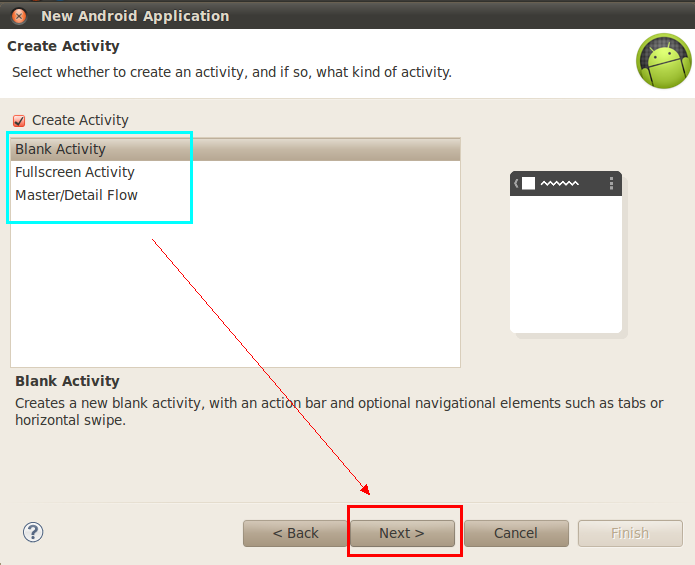The image size is (695, 565).
Task: Uncheck the Create Activity checkbox
Action: pos(19,121)
